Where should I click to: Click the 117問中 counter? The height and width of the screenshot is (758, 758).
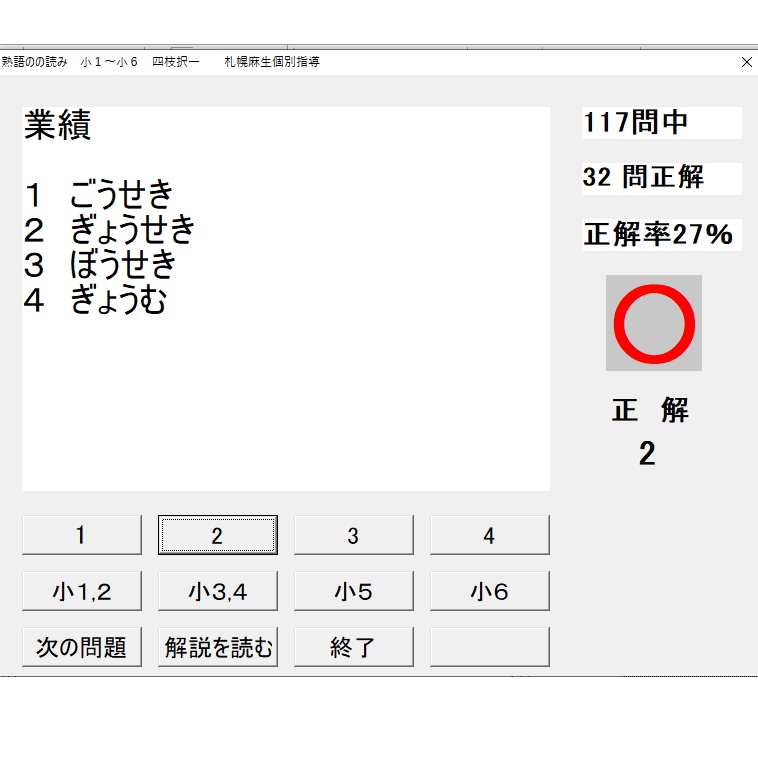coord(661,123)
